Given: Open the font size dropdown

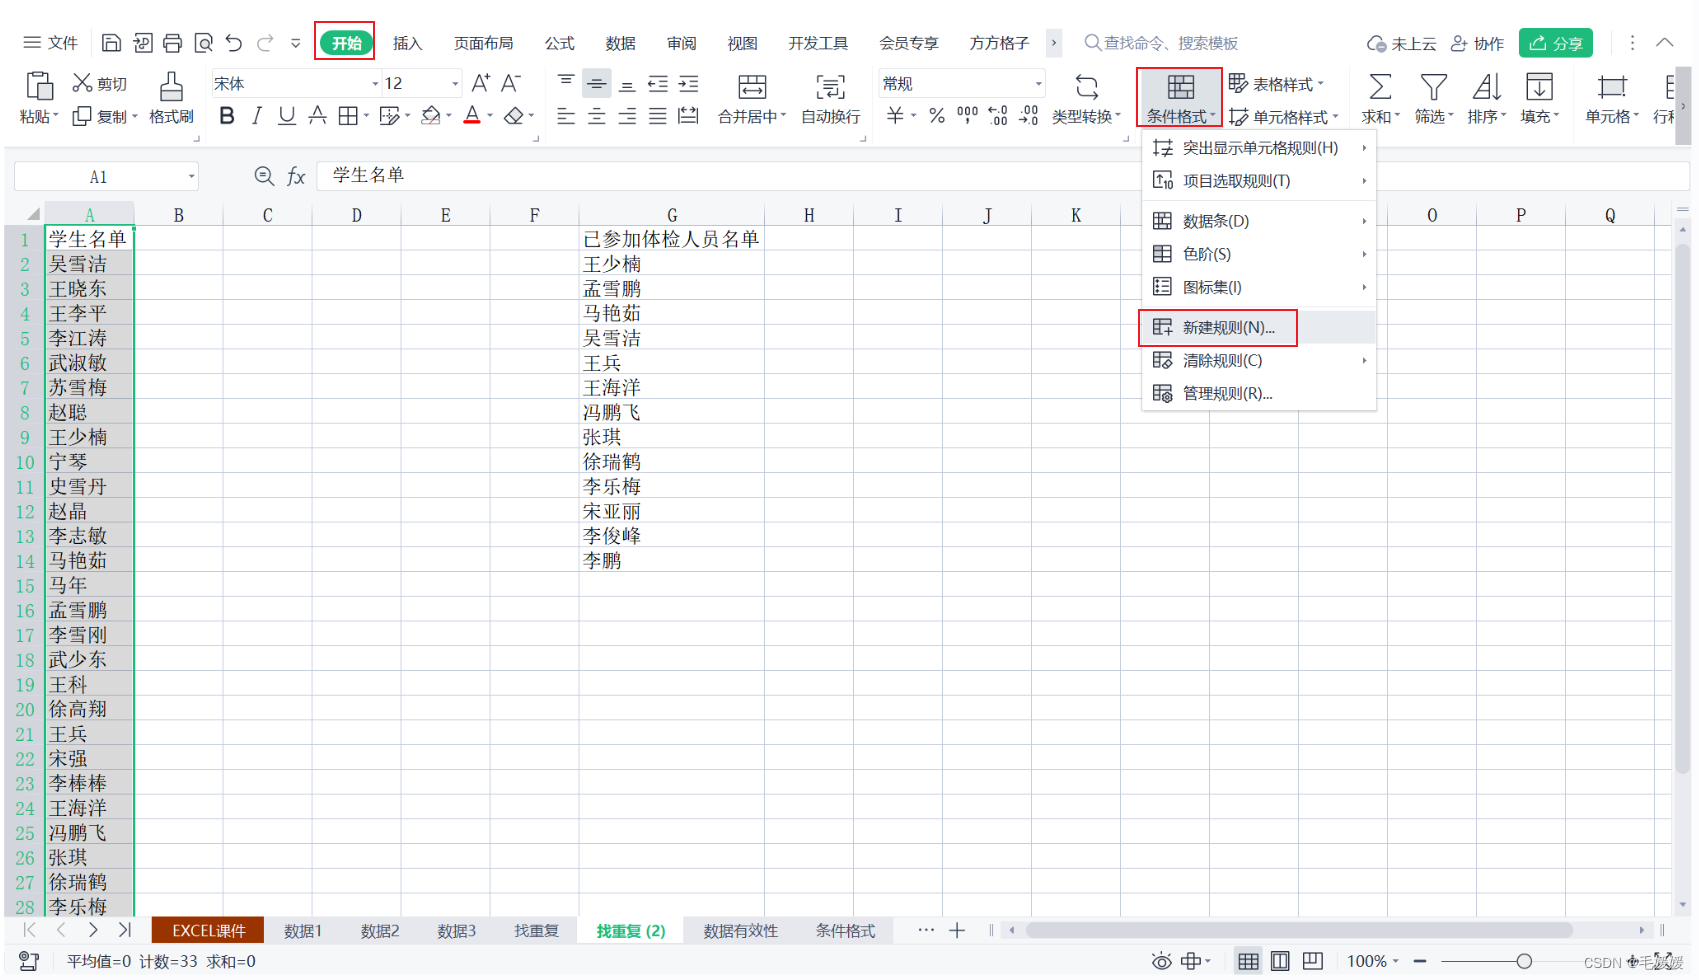Looking at the screenshot, I should (455, 84).
